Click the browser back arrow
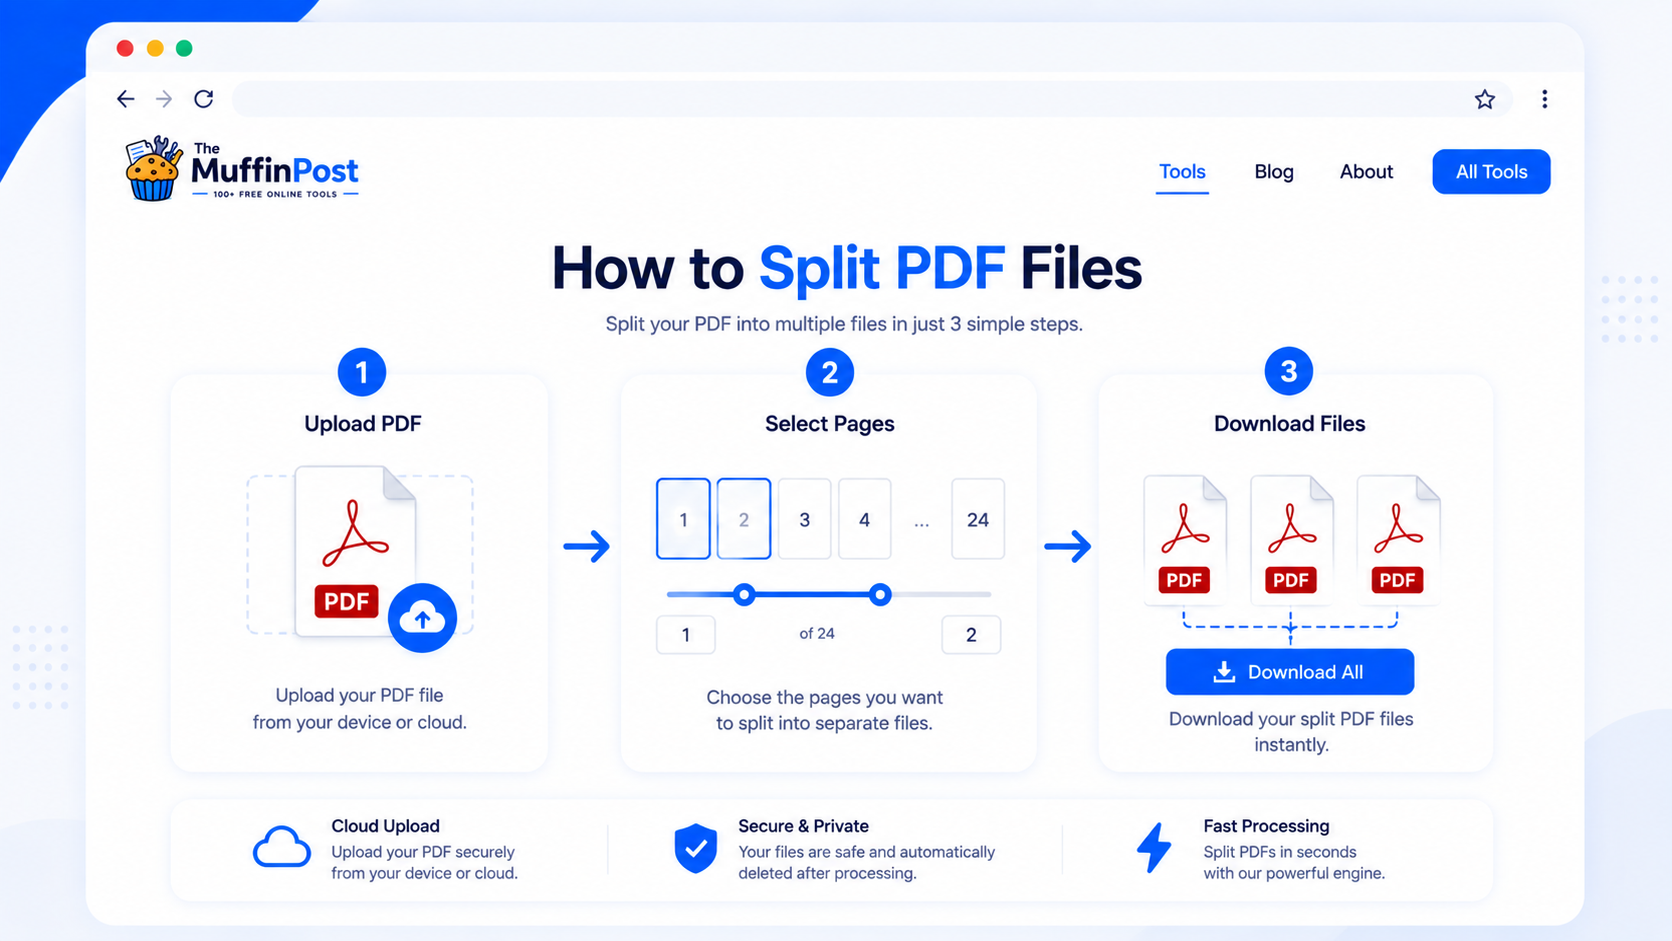The image size is (1672, 941). (125, 99)
